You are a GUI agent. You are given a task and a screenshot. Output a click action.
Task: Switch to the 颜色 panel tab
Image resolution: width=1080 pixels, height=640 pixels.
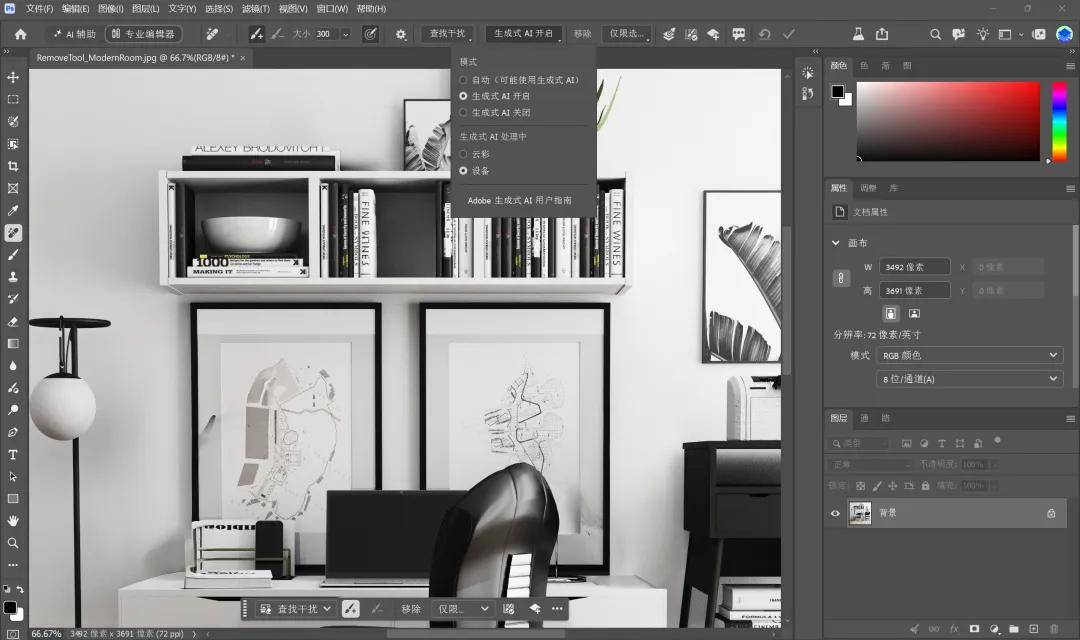pyautogui.click(x=838, y=65)
